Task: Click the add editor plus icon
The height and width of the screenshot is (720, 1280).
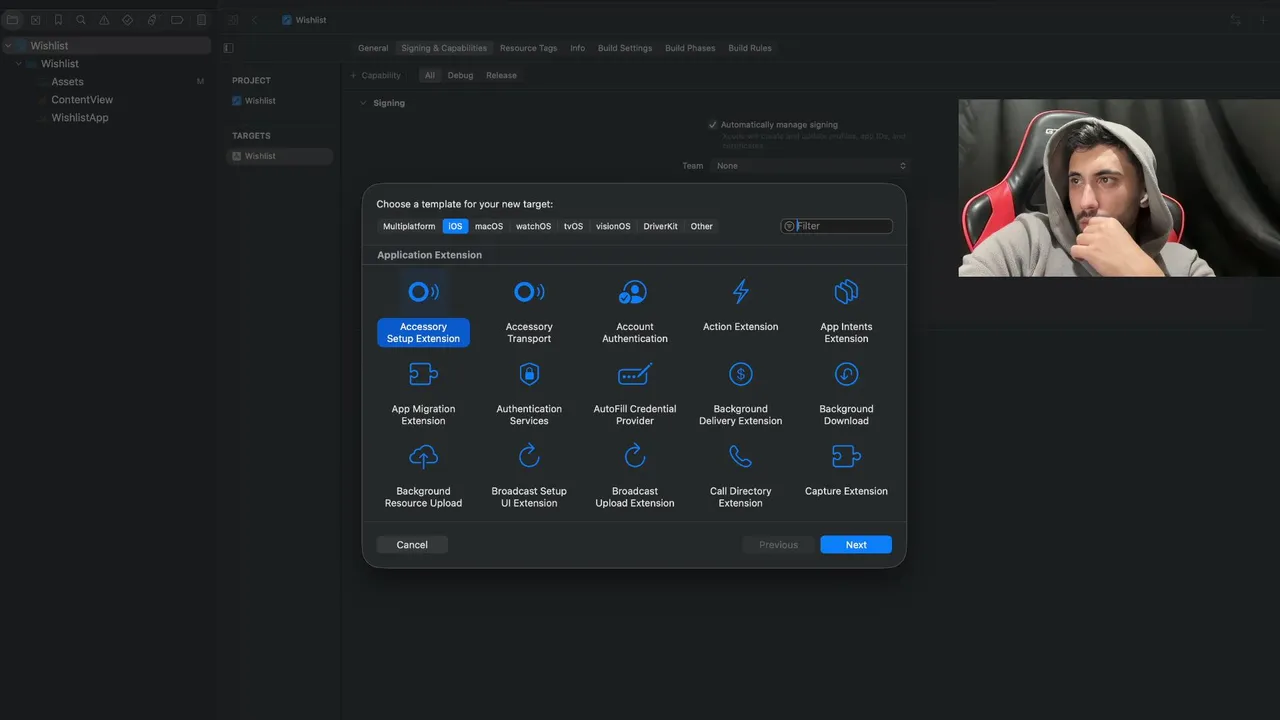Action: pyautogui.click(x=1261, y=20)
